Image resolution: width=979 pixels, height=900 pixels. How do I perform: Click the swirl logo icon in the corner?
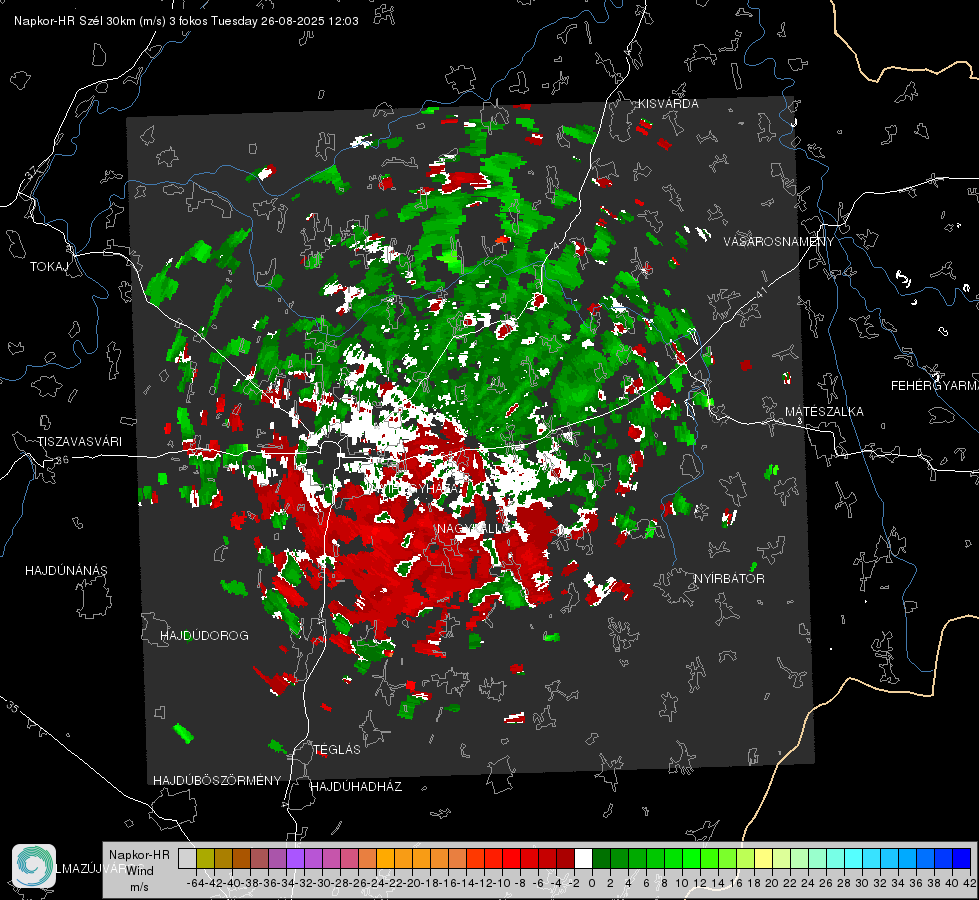click(34, 866)
